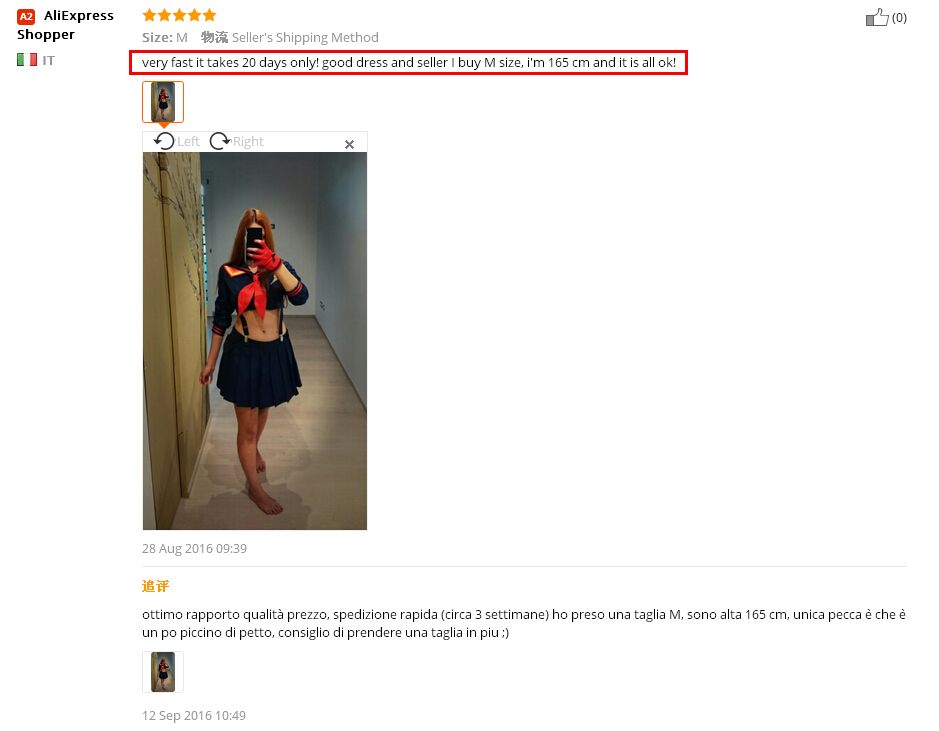Click the 28 Aug 2016 review date

click(x=194, y=548)
